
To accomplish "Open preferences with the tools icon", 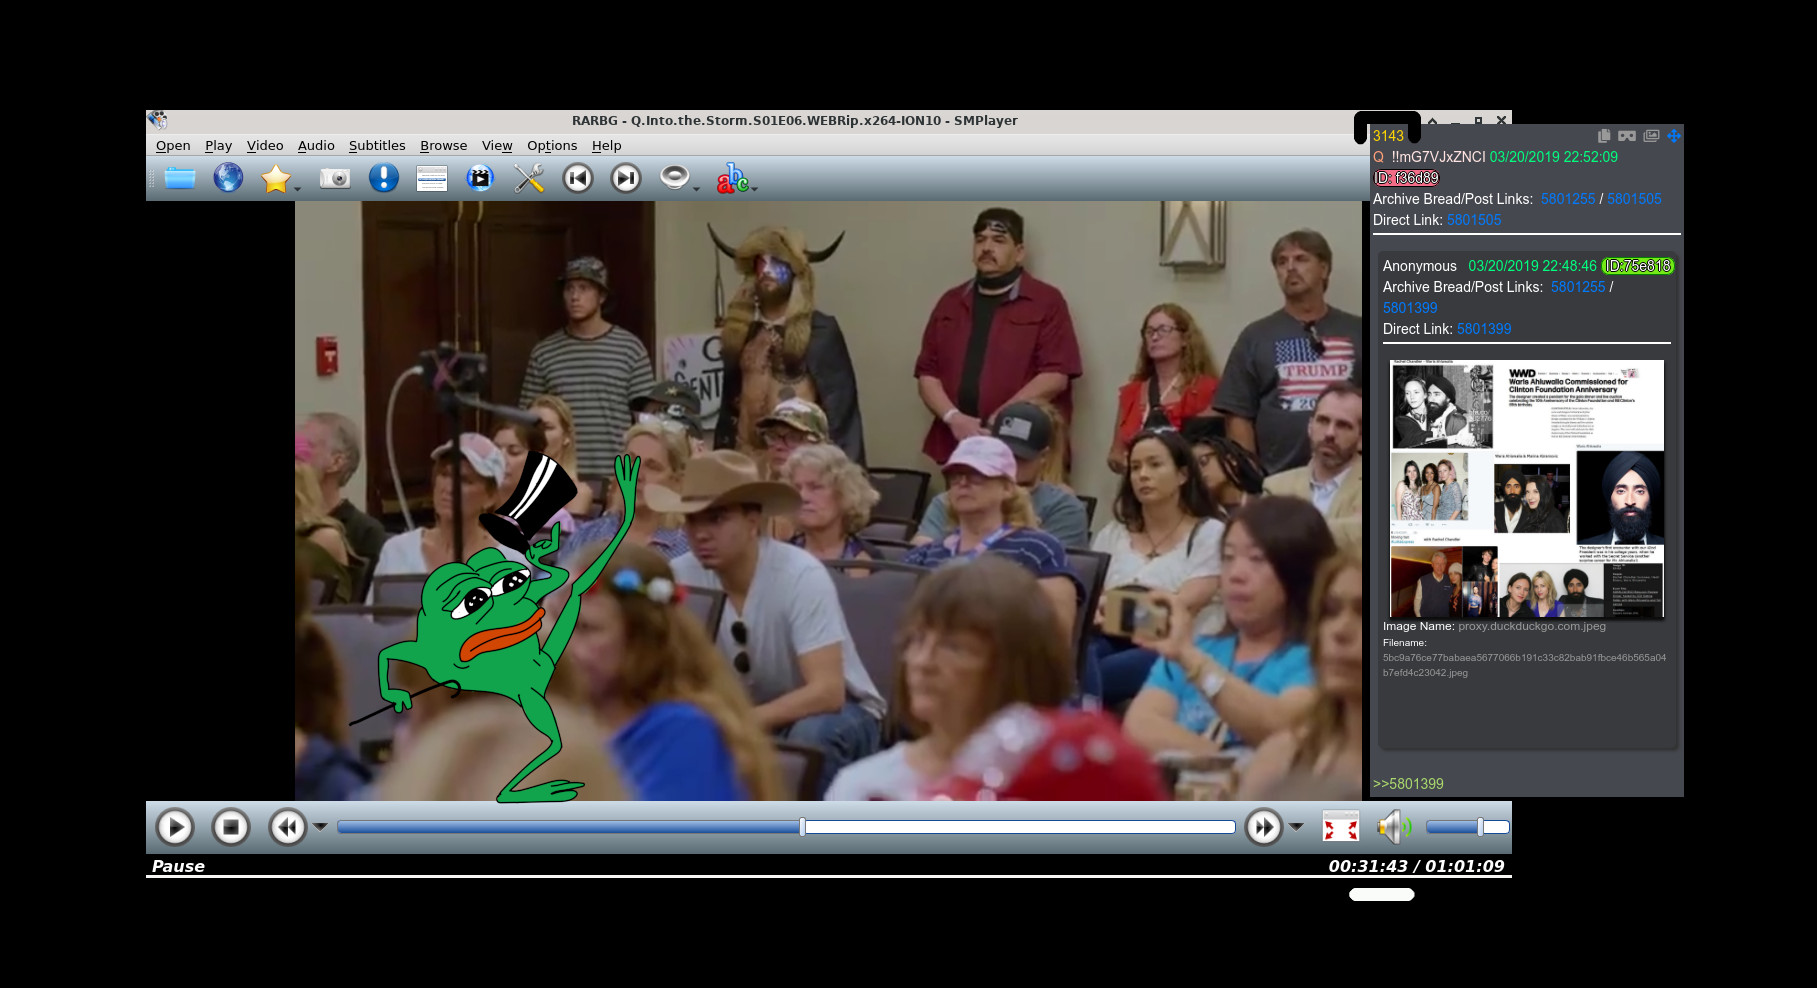I will point(529,178).
